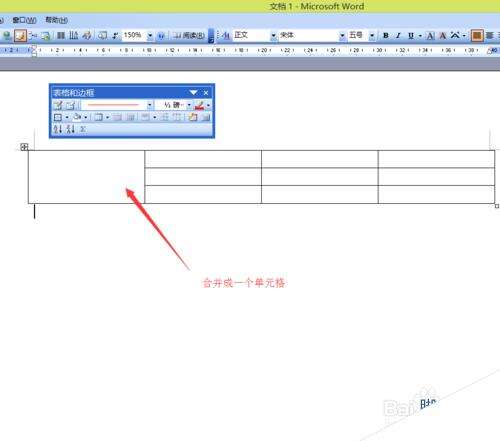Click the 正文 style box
Viewport: 500px width, 441px height.
click(x=251, y=35)
